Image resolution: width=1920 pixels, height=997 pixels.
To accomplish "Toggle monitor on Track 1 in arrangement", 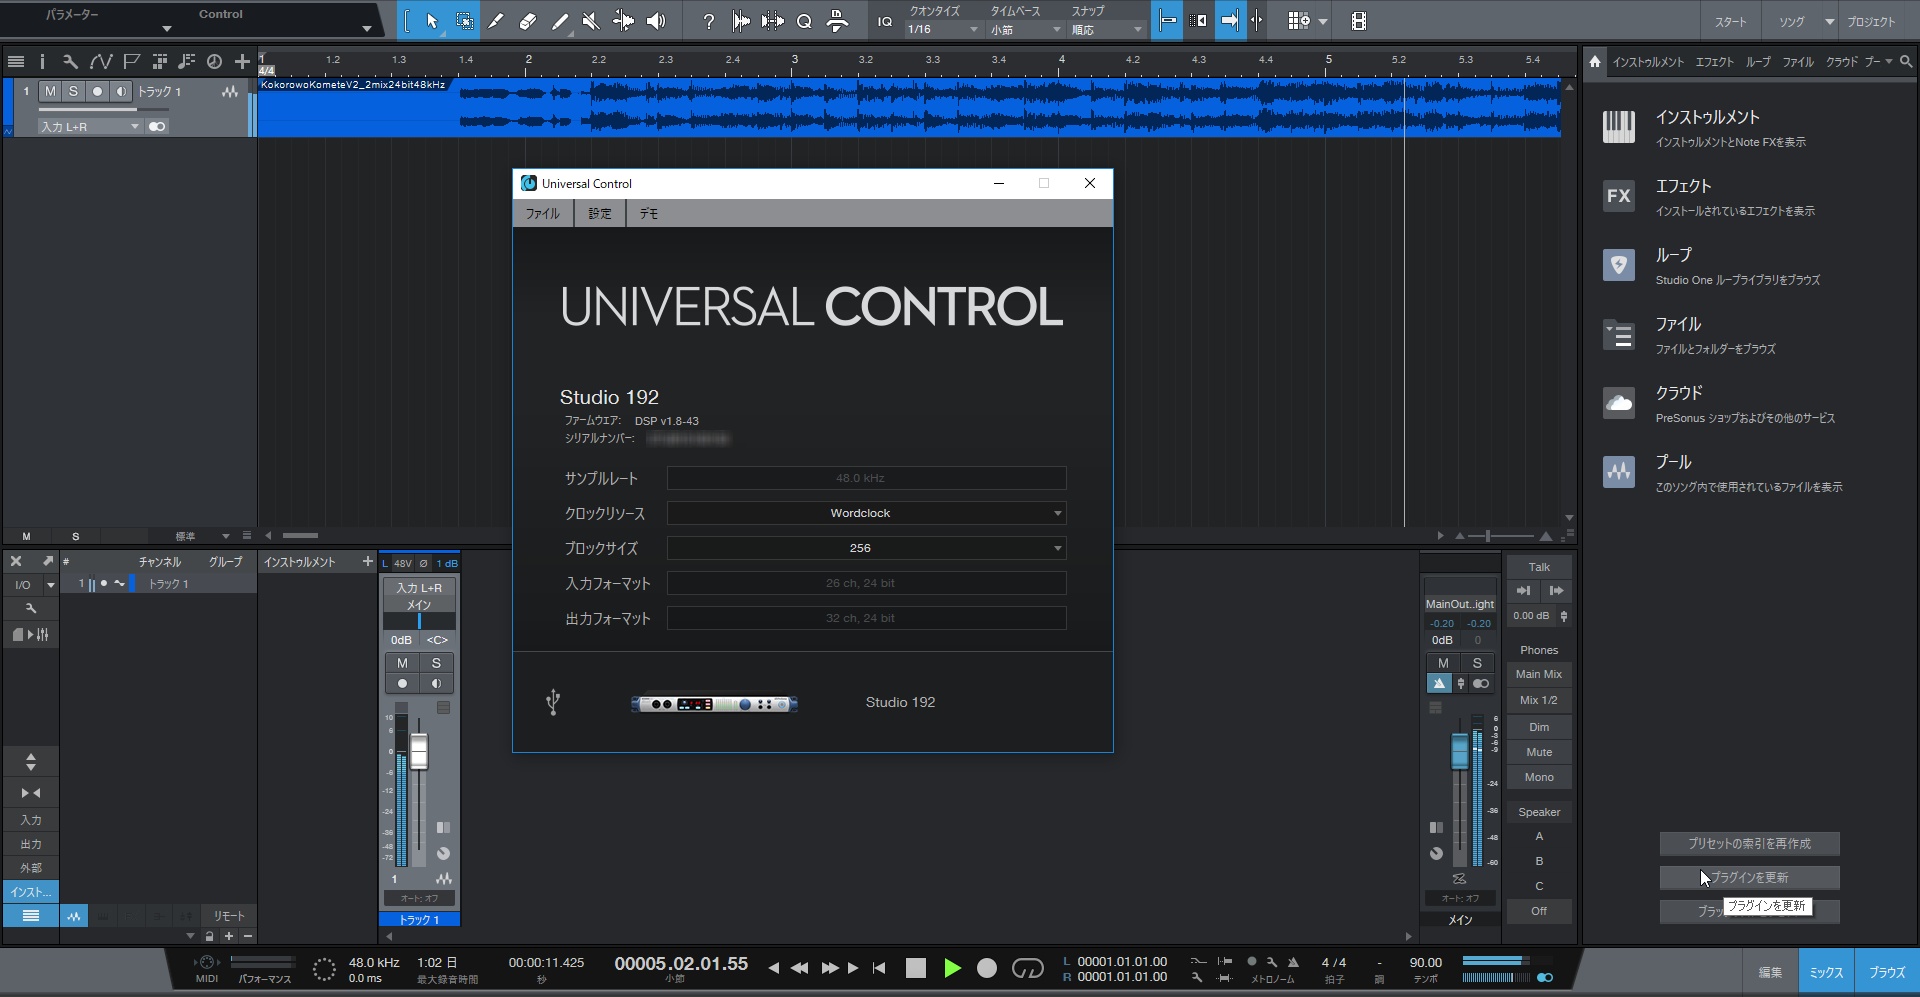I will (121, 92).
